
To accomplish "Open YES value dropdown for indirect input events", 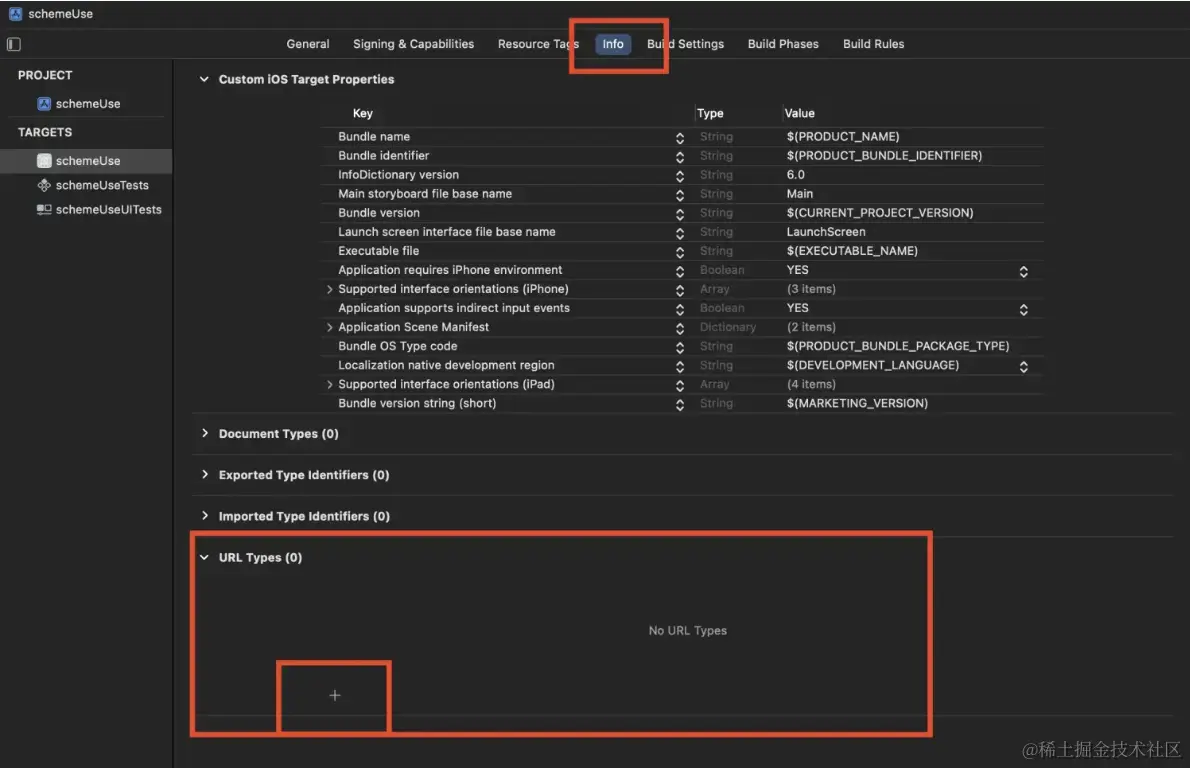I will coord(1024,309).
